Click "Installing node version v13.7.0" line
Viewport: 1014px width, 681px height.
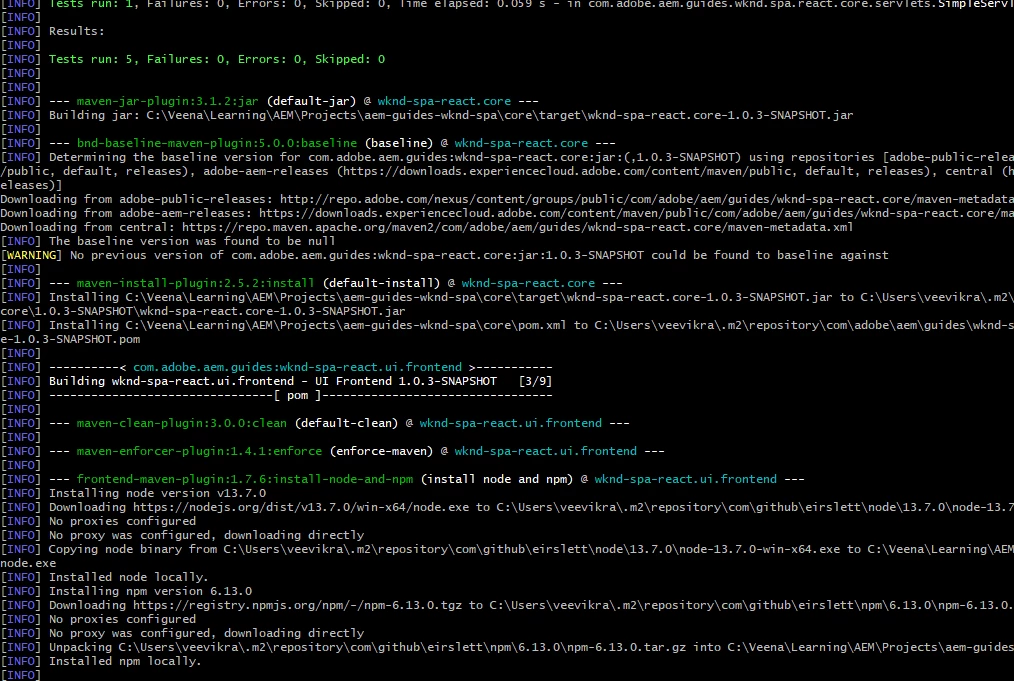(157, 493)
